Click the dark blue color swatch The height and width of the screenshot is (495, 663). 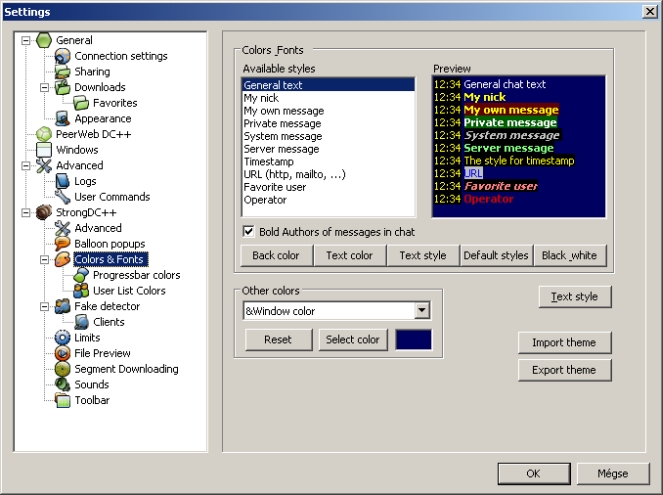414,340
